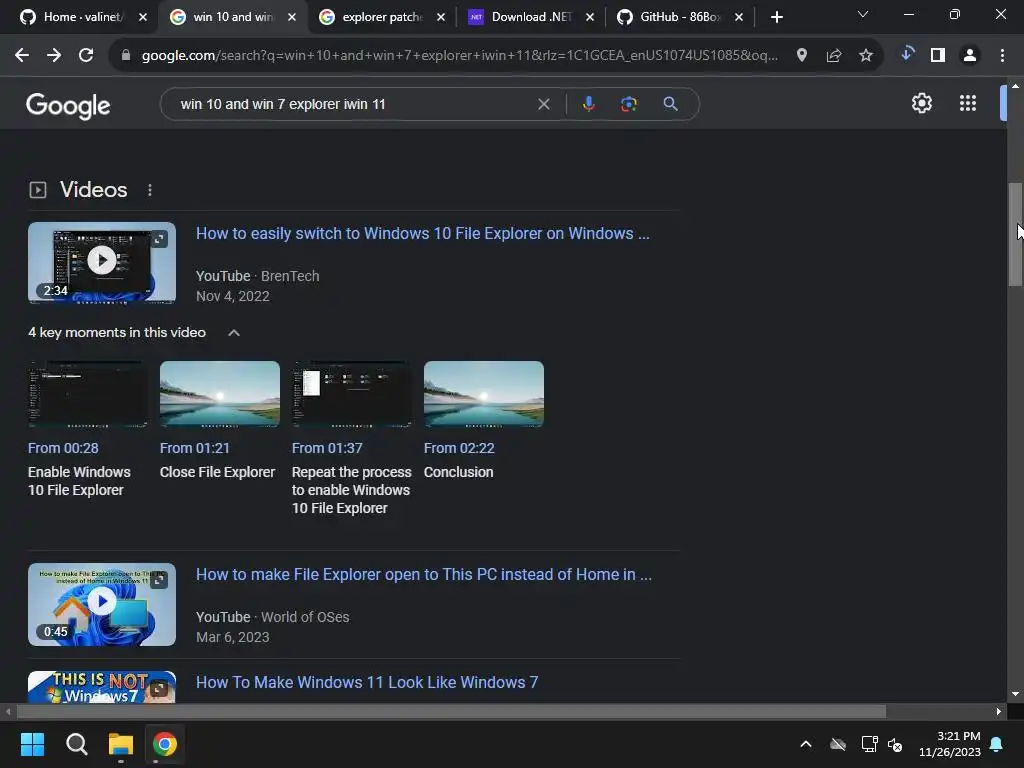The height and width of the screenshot is (768, 1024).
Task: Open the Chrome three-dot menu
Action: (x=1002, y=56)
